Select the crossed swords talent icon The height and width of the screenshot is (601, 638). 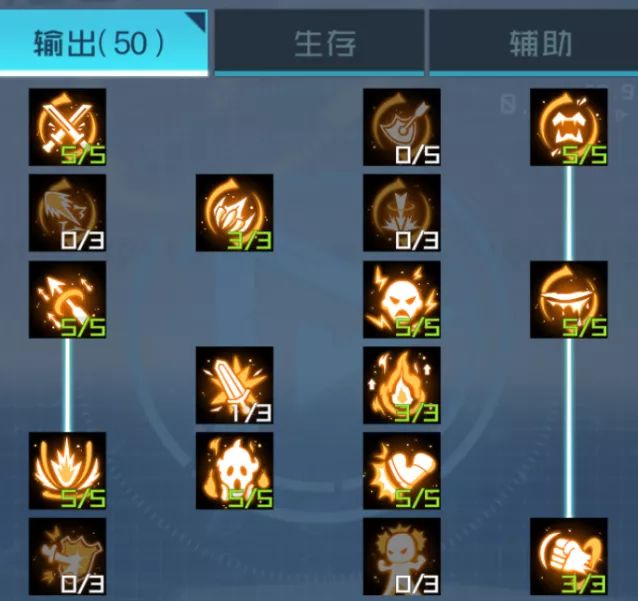tap(68, 127)
